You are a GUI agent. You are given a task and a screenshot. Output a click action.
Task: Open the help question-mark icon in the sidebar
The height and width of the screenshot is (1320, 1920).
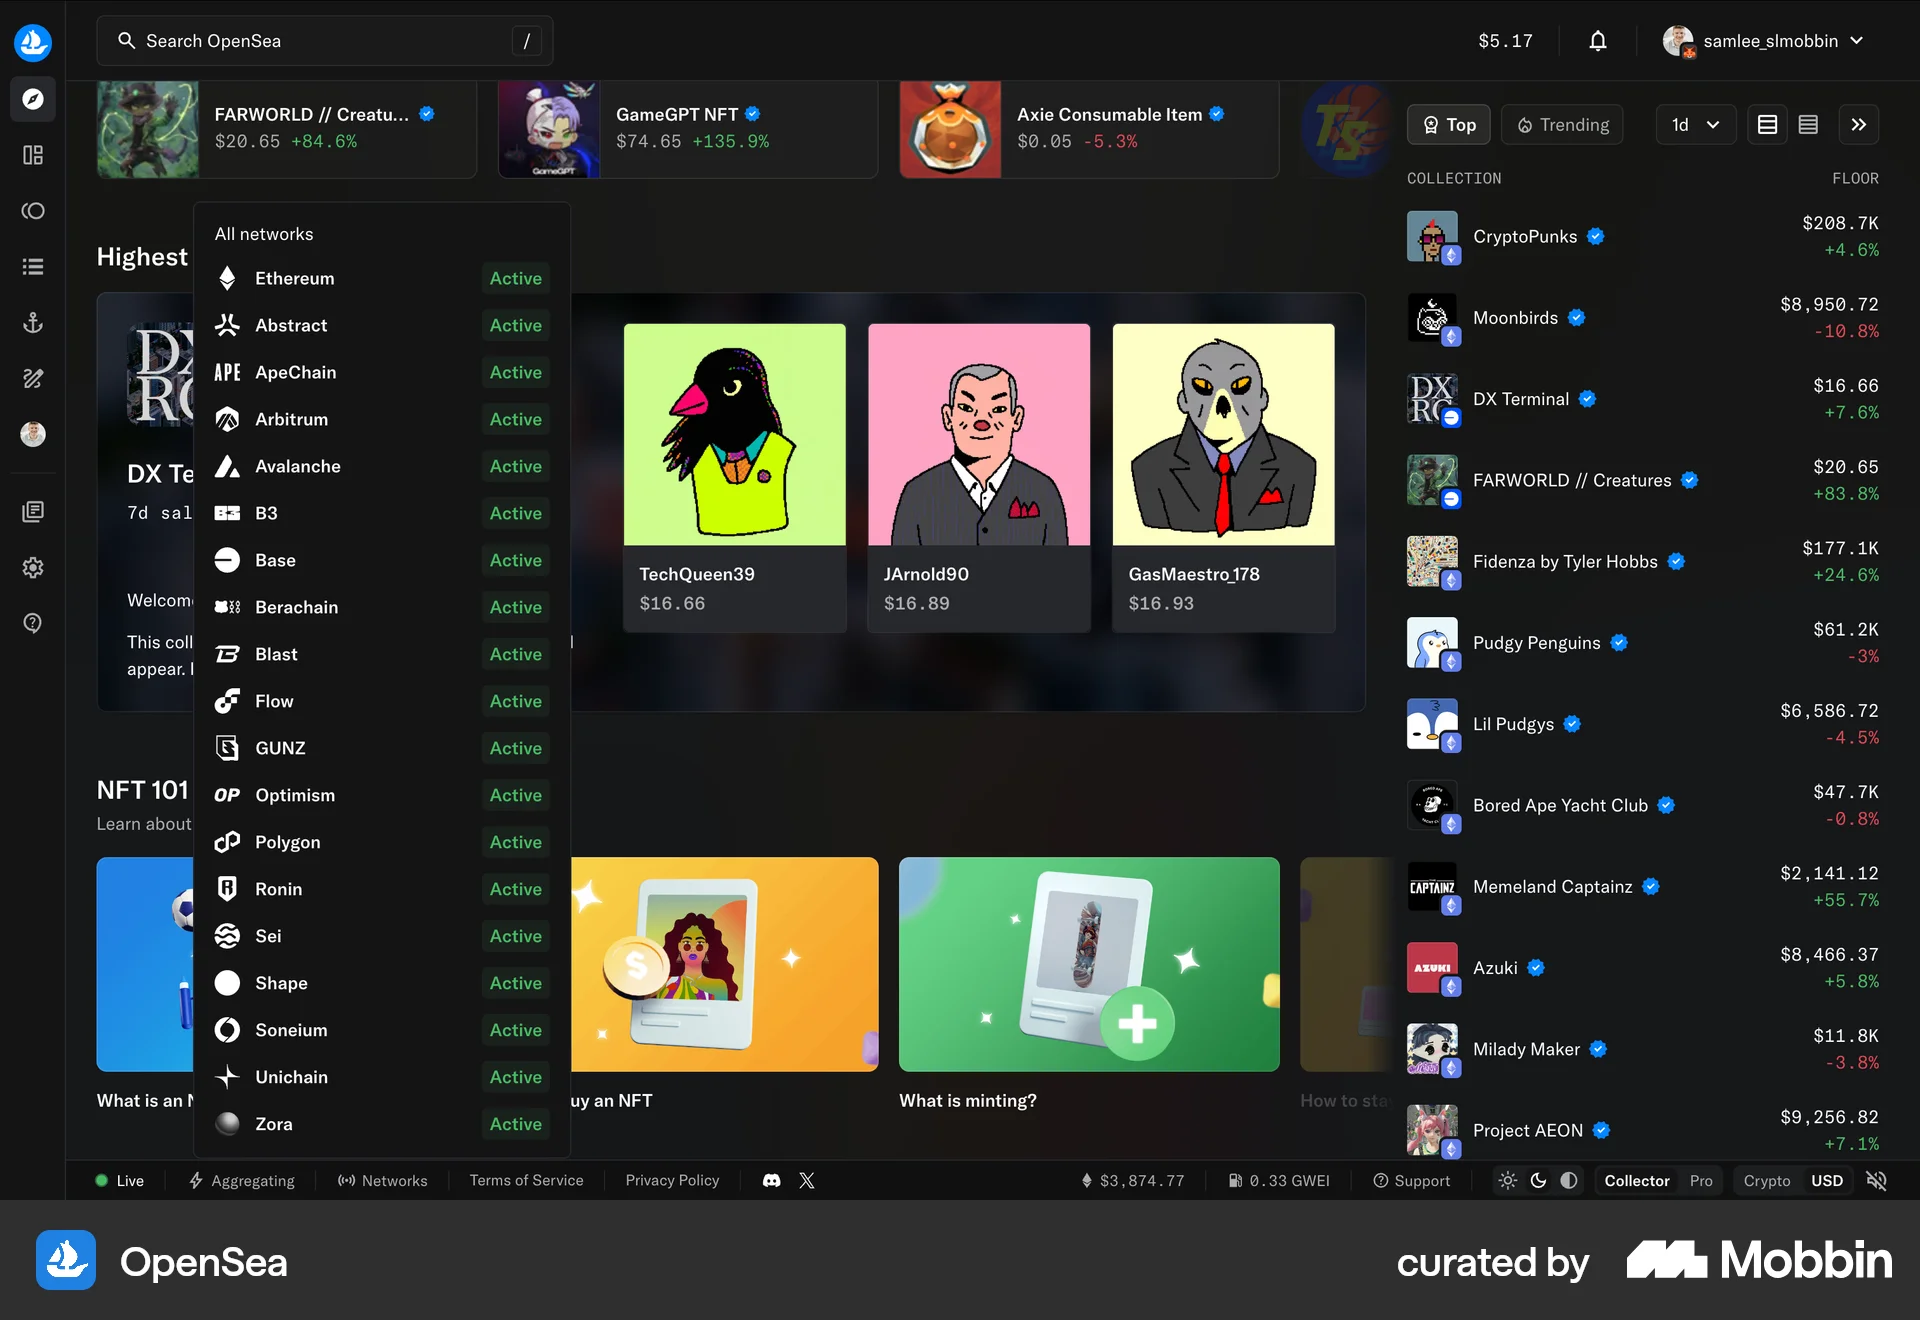click(x=33, y=623)
